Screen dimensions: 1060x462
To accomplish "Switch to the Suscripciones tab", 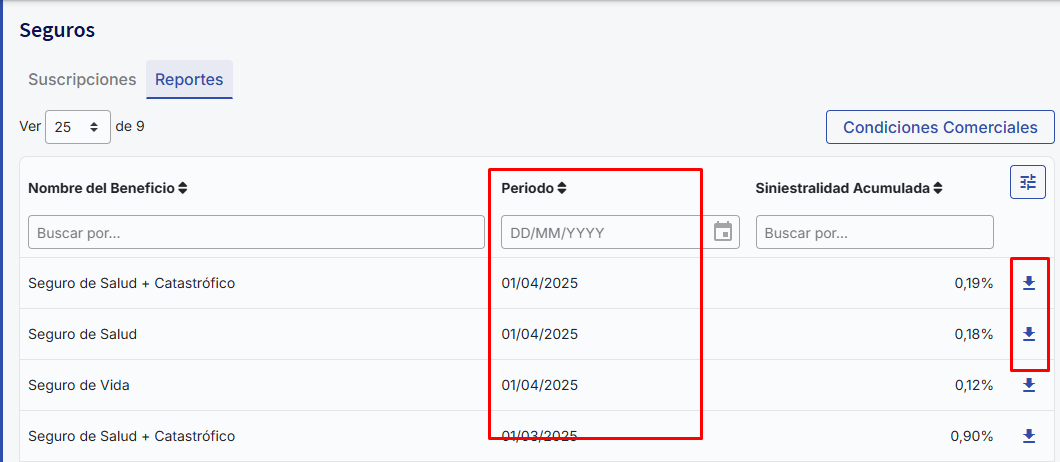I will click(82, 80).
